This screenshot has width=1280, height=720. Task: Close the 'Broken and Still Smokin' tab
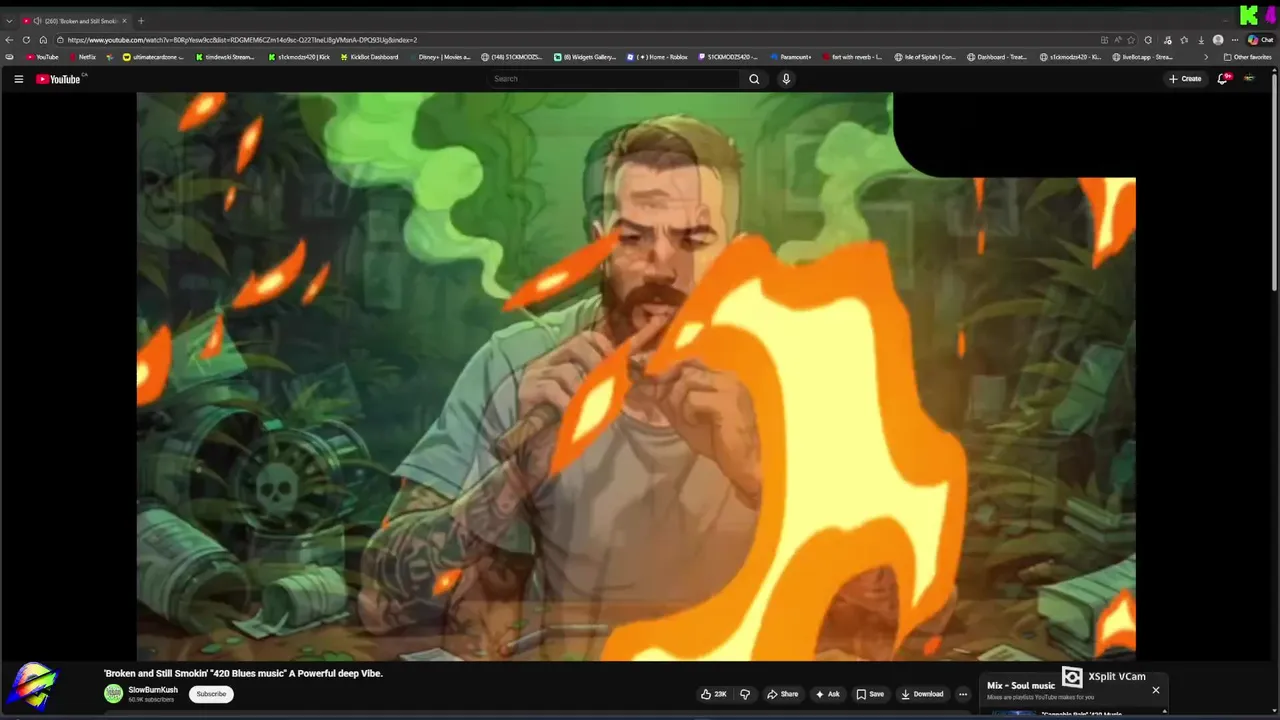[125, 21]
